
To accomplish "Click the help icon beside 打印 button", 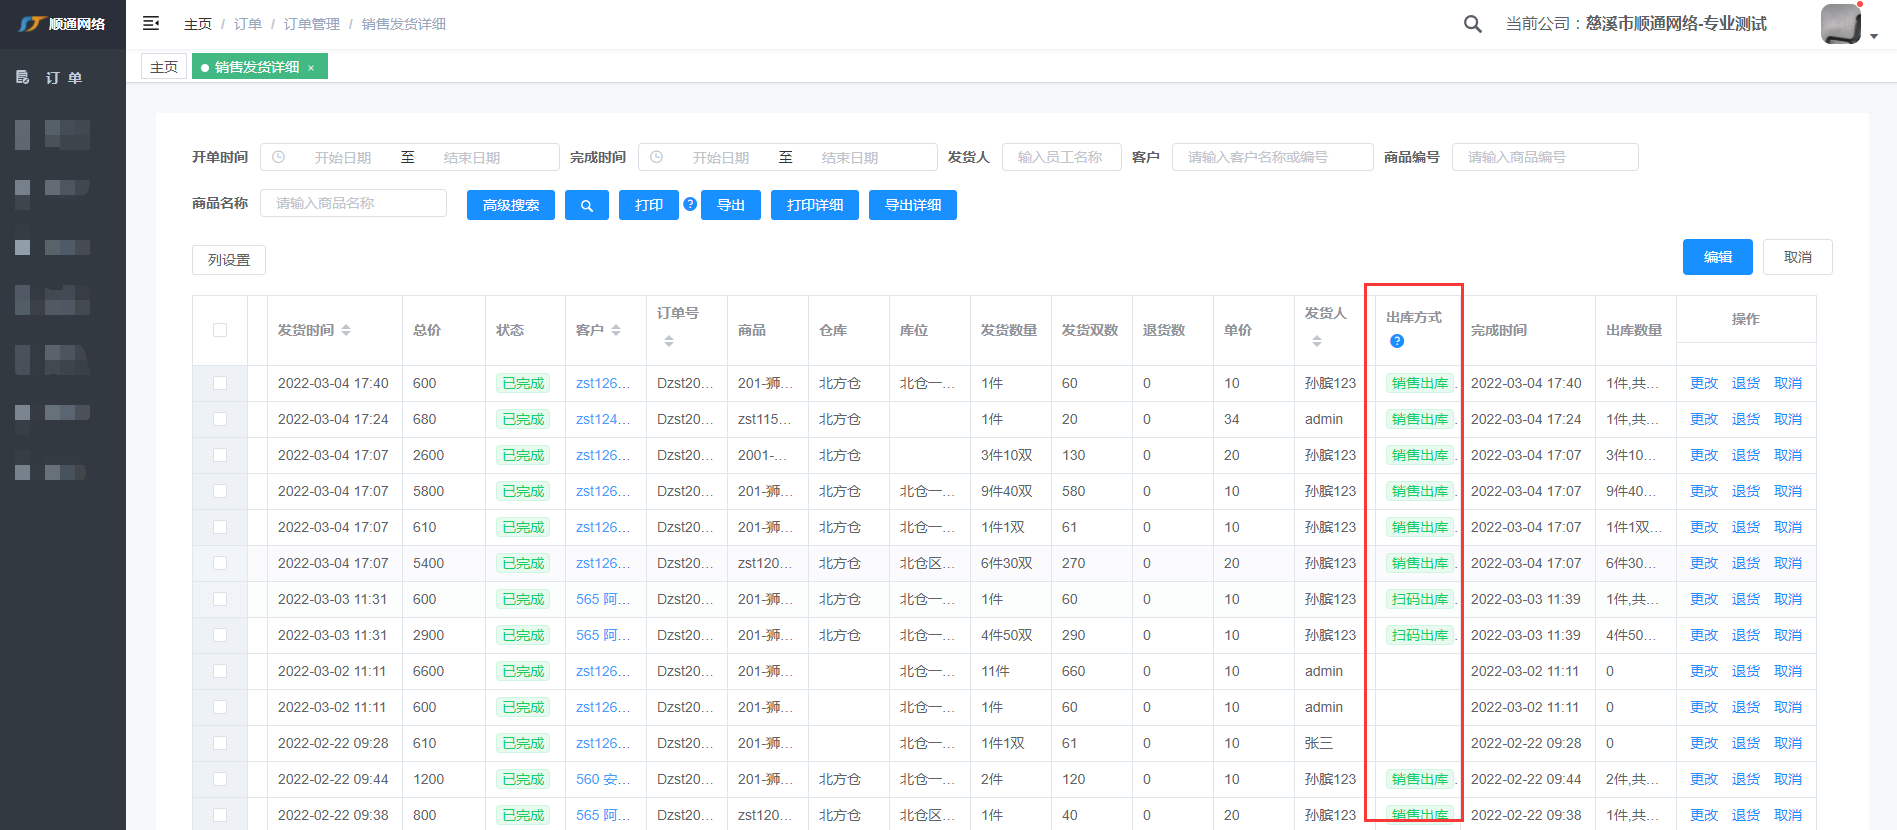I will tap(690, 204).
